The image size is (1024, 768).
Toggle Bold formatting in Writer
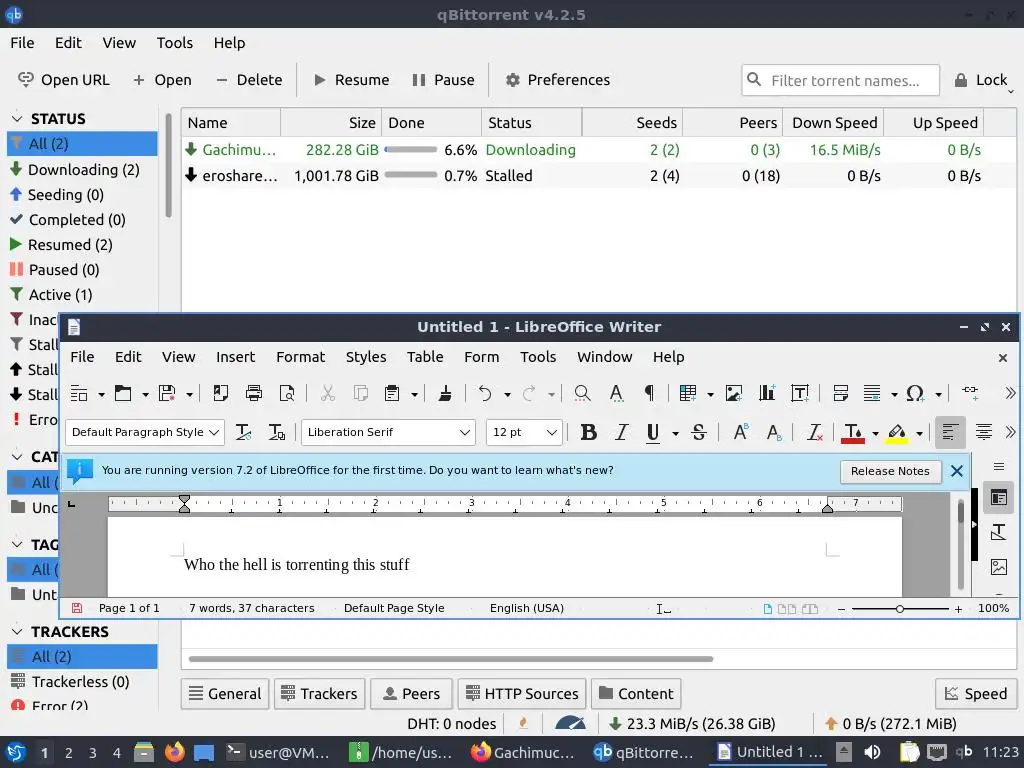coord(588,432)
